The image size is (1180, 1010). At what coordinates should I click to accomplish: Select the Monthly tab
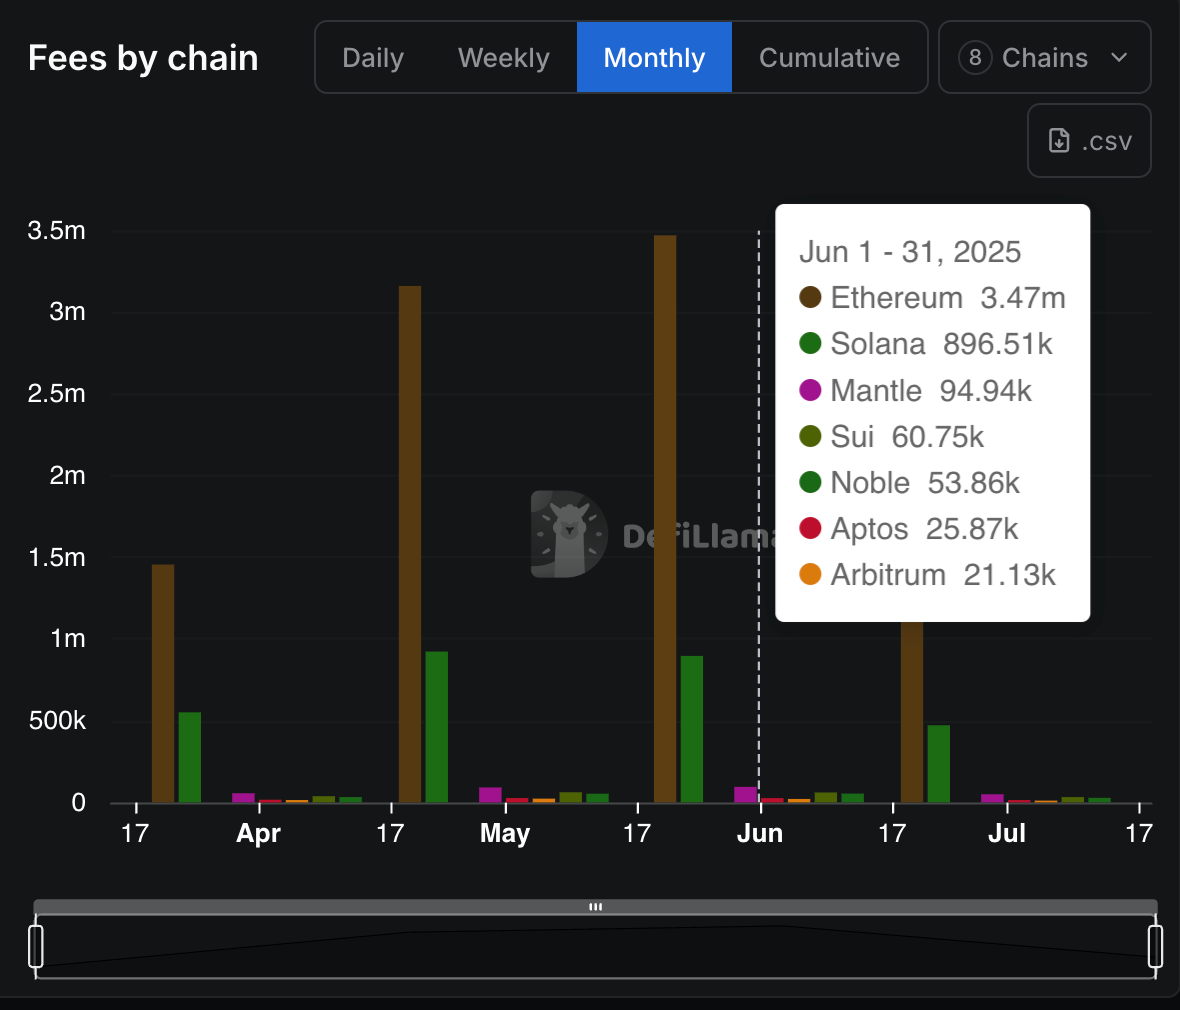point(654,58)
